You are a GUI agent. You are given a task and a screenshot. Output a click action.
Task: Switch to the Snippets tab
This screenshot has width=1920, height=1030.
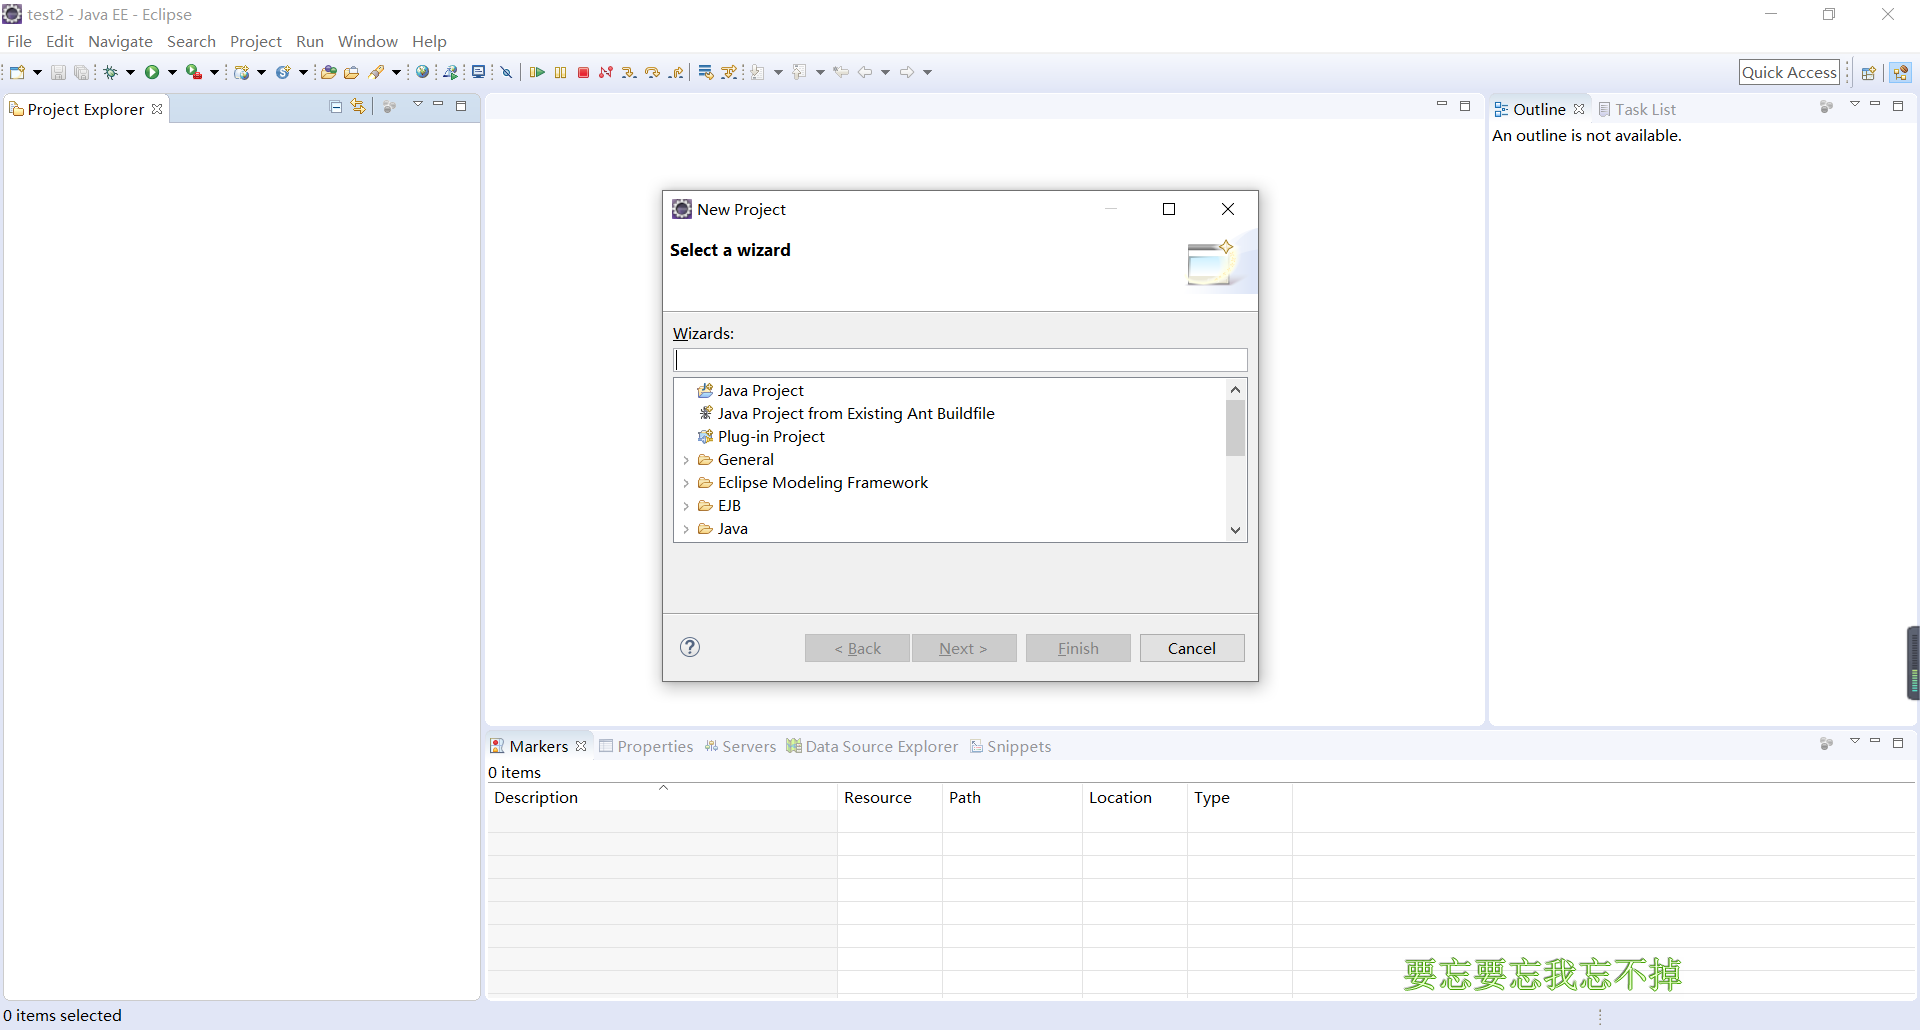click(x=1010, y=746)
